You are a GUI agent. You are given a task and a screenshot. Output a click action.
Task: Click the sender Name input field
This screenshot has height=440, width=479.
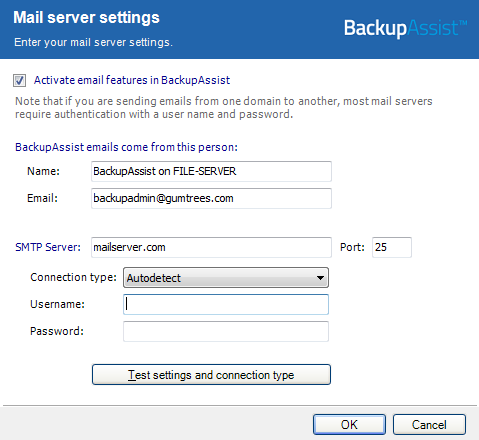211,171
